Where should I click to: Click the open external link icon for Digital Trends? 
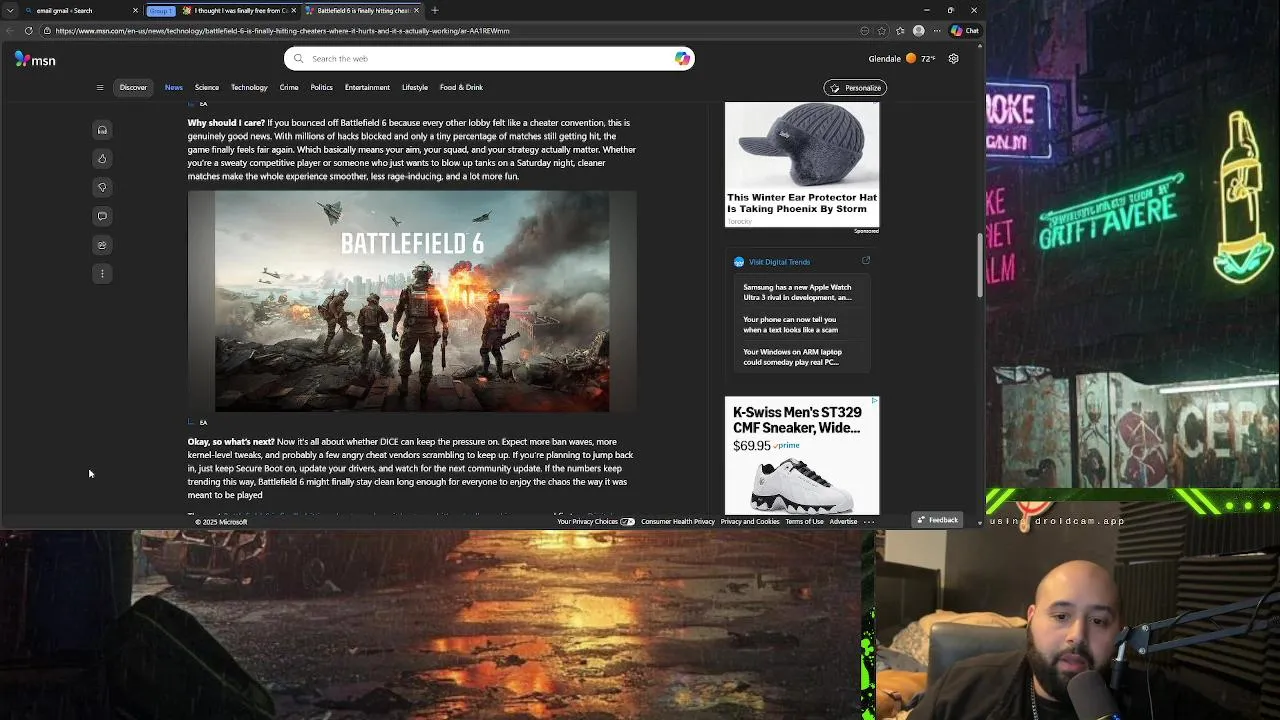pyautogui.click(x=866, y=261)
